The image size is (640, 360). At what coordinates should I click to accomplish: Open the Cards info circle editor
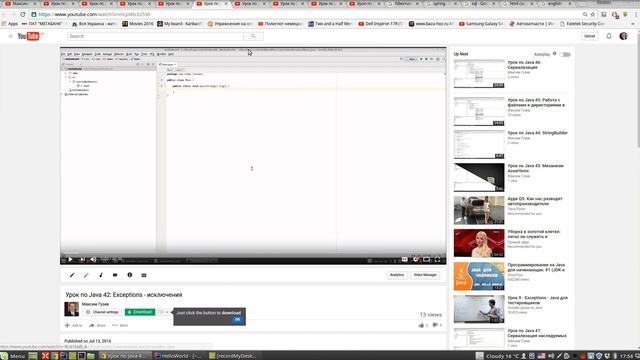(x=129, y=275)
